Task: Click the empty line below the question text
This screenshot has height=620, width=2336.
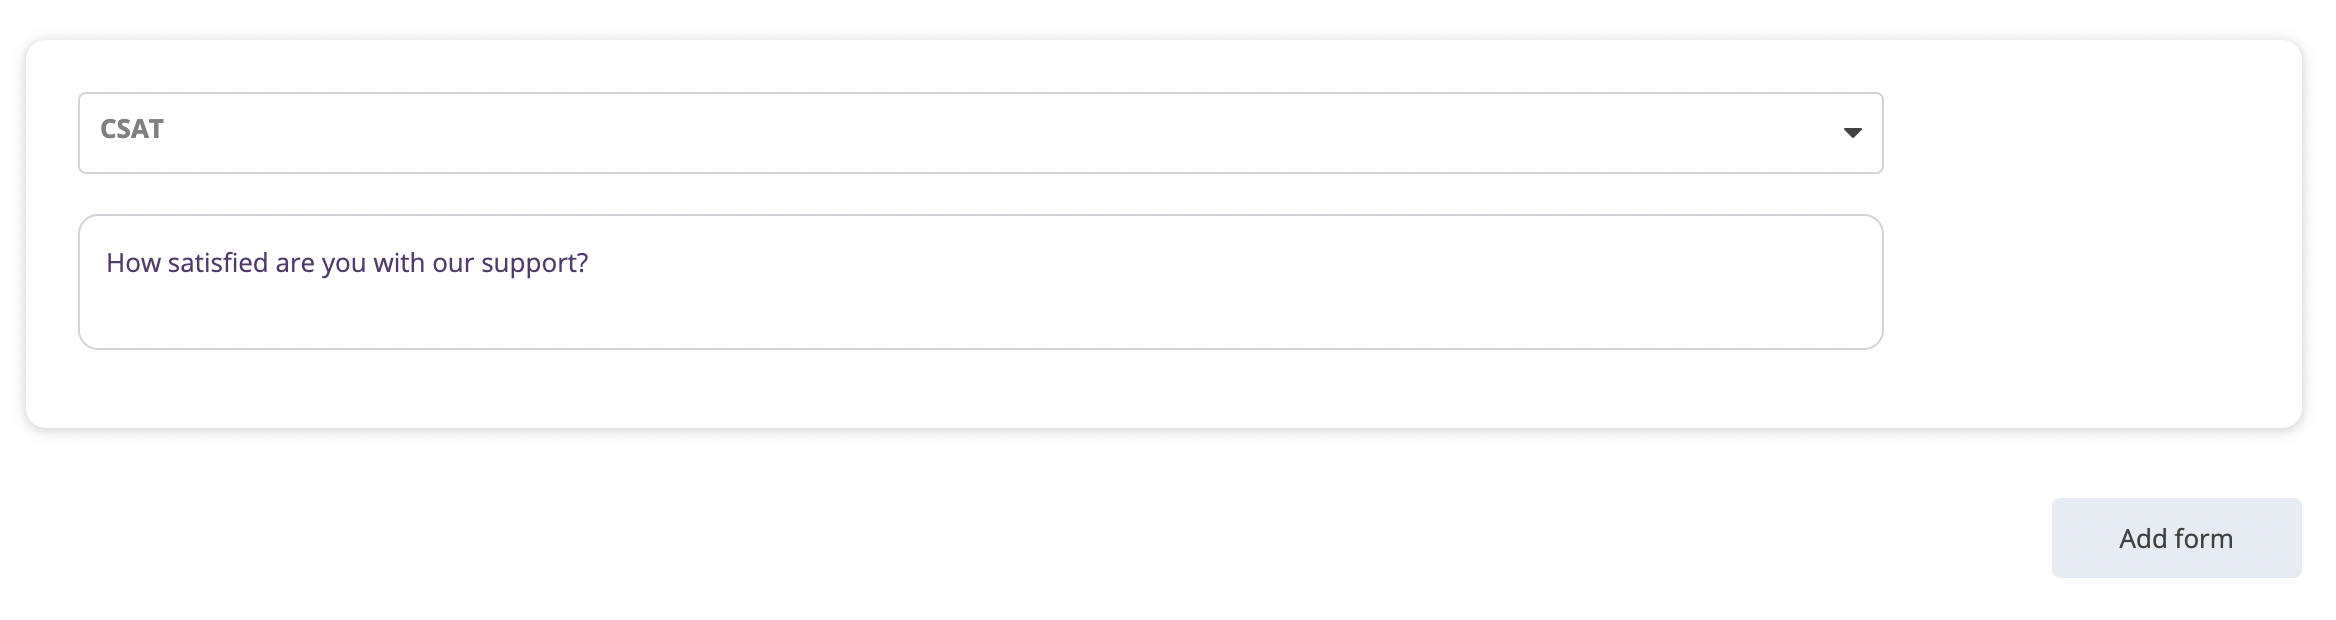Action: pos(600,315)
